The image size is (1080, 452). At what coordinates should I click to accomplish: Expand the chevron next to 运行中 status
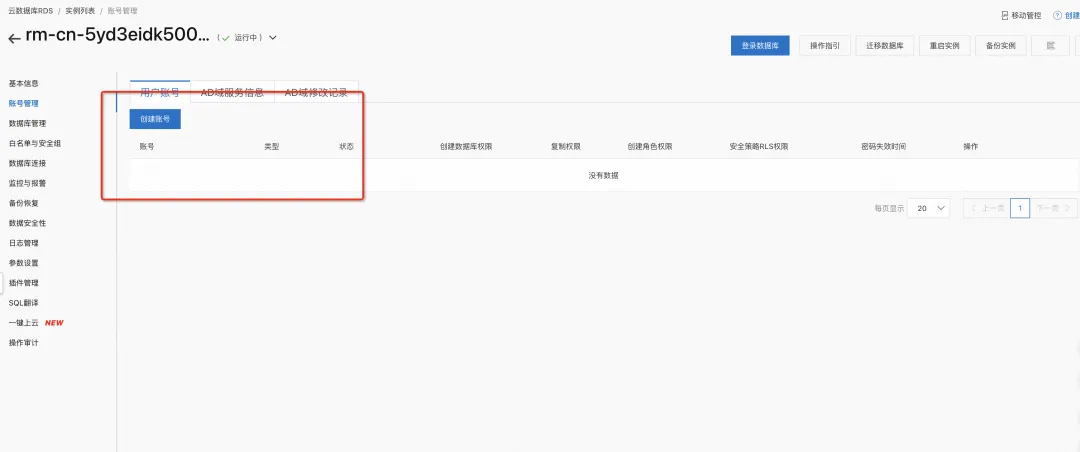click(x=273, y=38)
